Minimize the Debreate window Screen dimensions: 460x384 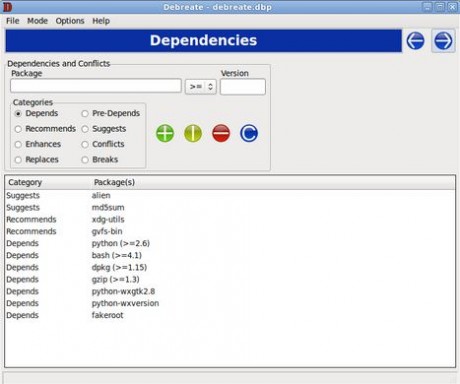pyautogui.click(x=427, y=7)
